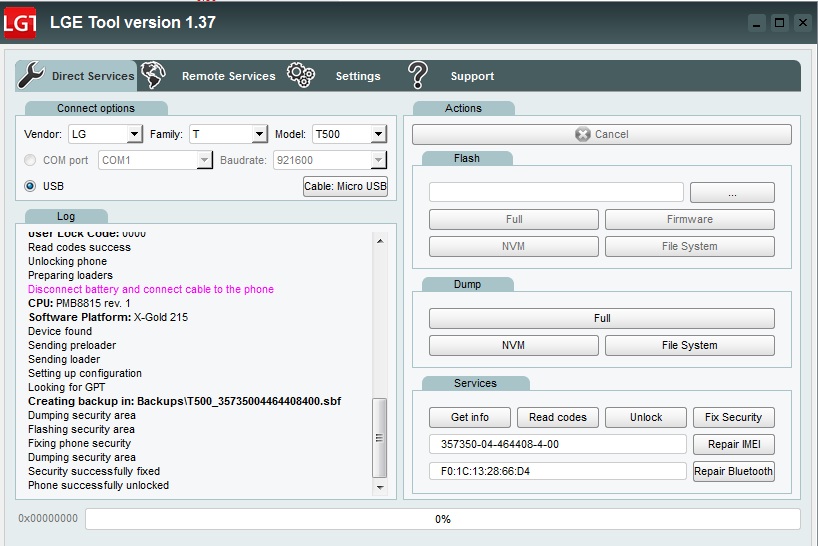Screen dimensions: 818x546
Task: Click the Bluetooth address field F0:1C:13:28:66:D4
Action: point(558,471)
